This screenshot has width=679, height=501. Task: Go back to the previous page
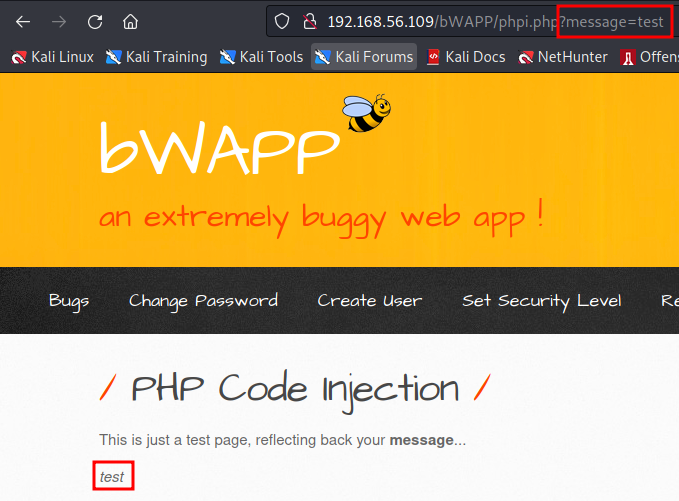coord(23,22)
